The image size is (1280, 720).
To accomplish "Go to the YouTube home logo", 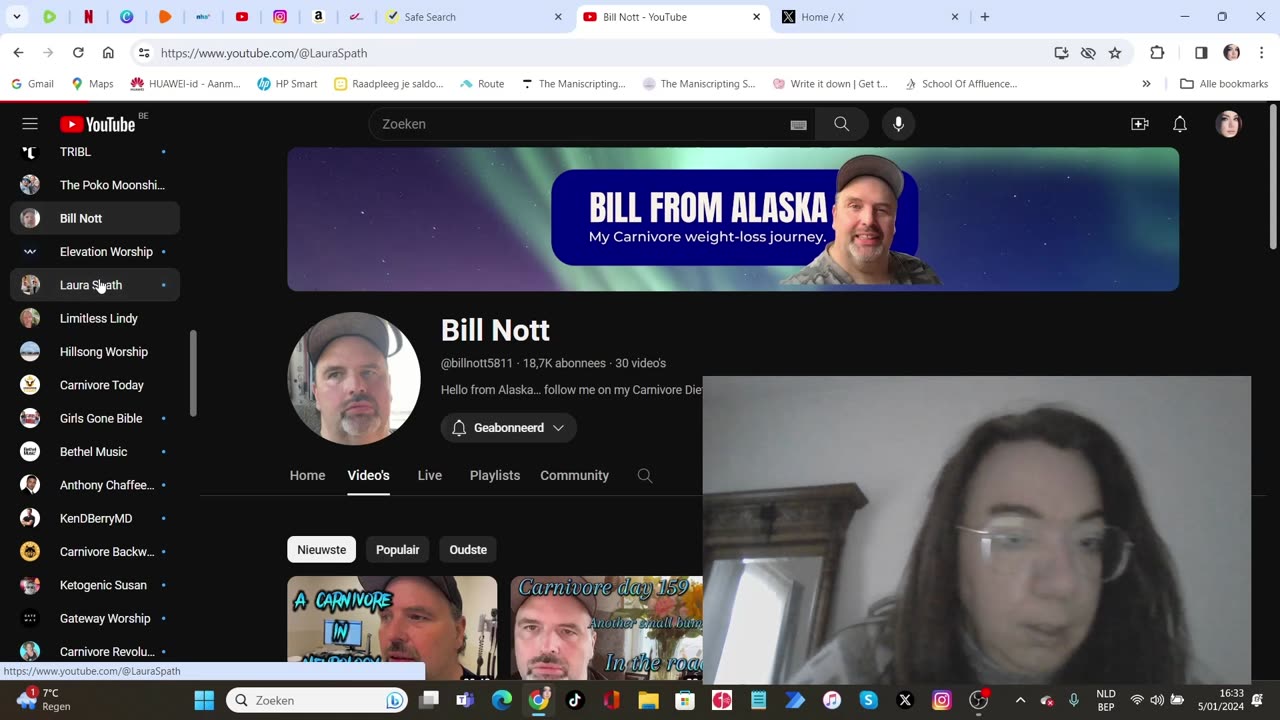I will pyautogui.click(x=97, y=124).
